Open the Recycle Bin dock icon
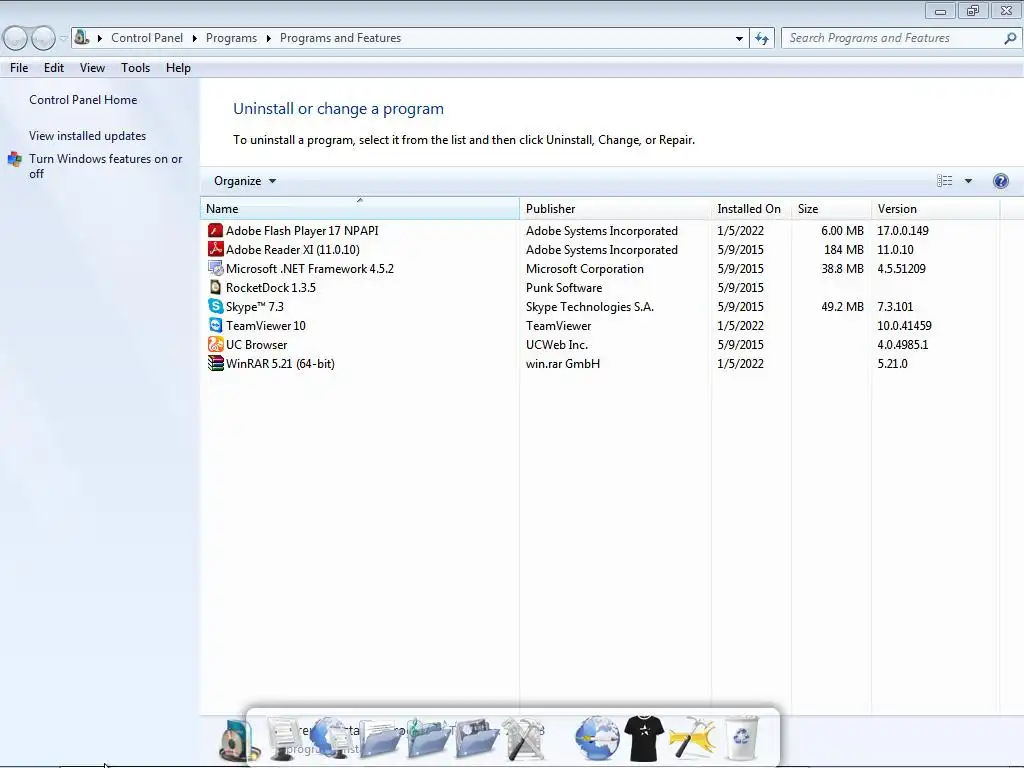 742,738
